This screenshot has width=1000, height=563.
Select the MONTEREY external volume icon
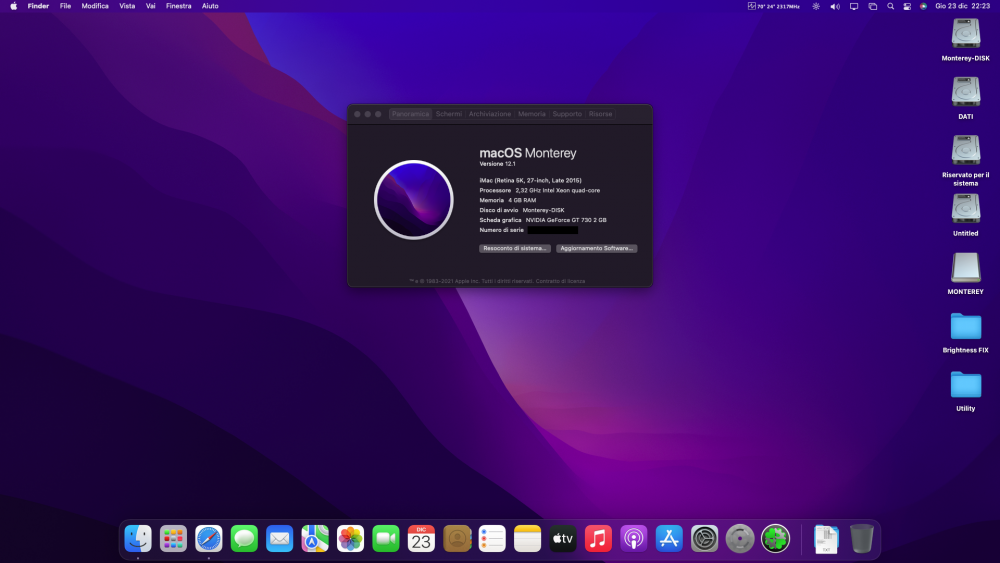pyautogui.click(x=966, y=267)
